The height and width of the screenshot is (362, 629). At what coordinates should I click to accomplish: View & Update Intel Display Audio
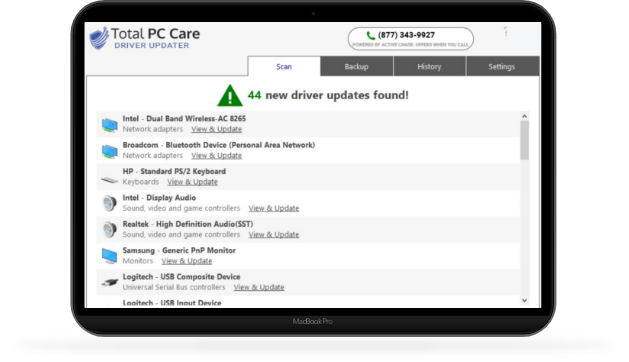[x=274, y=208]
